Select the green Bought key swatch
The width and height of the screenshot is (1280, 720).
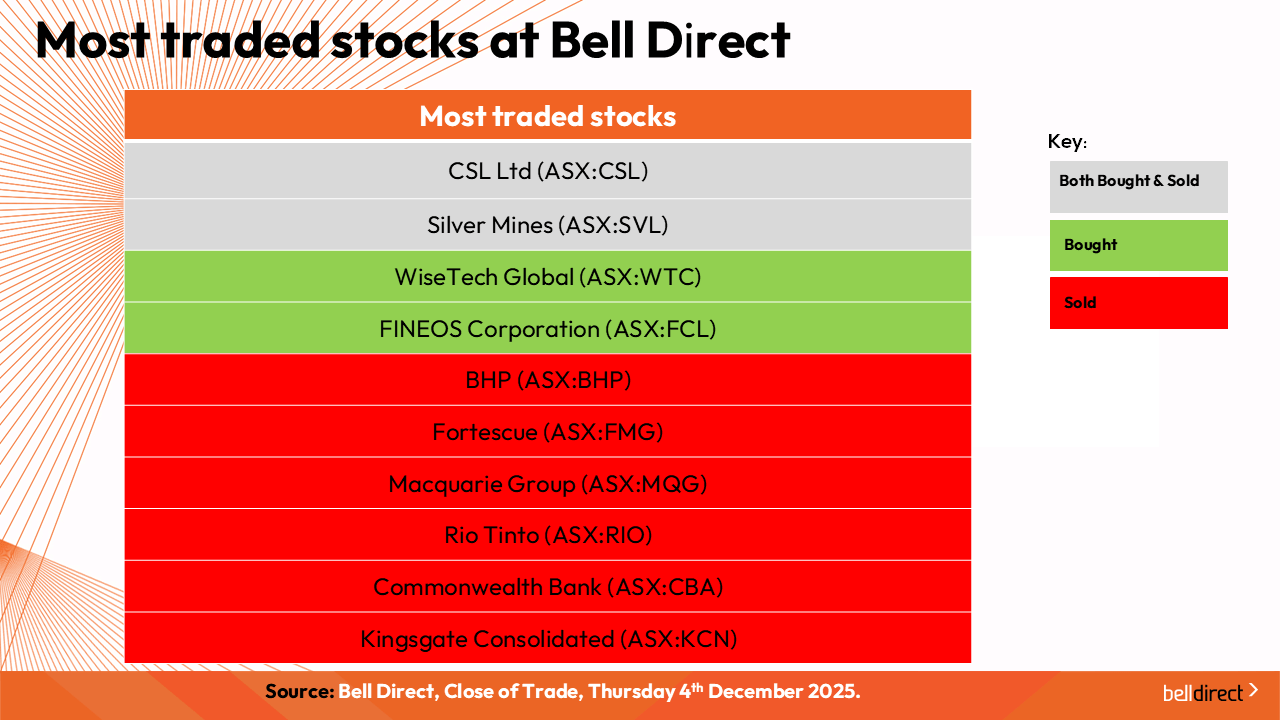click(x=1138, y=245)
